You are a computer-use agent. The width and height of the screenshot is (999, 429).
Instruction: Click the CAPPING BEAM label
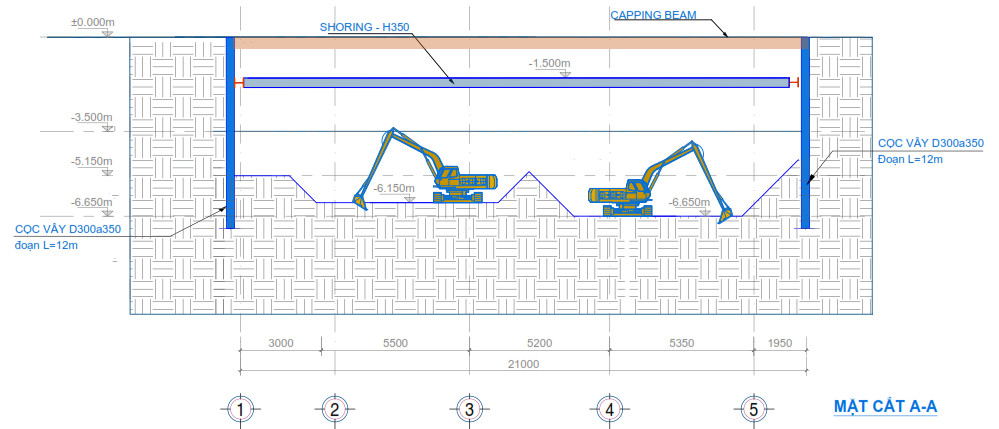click(651, 15)
